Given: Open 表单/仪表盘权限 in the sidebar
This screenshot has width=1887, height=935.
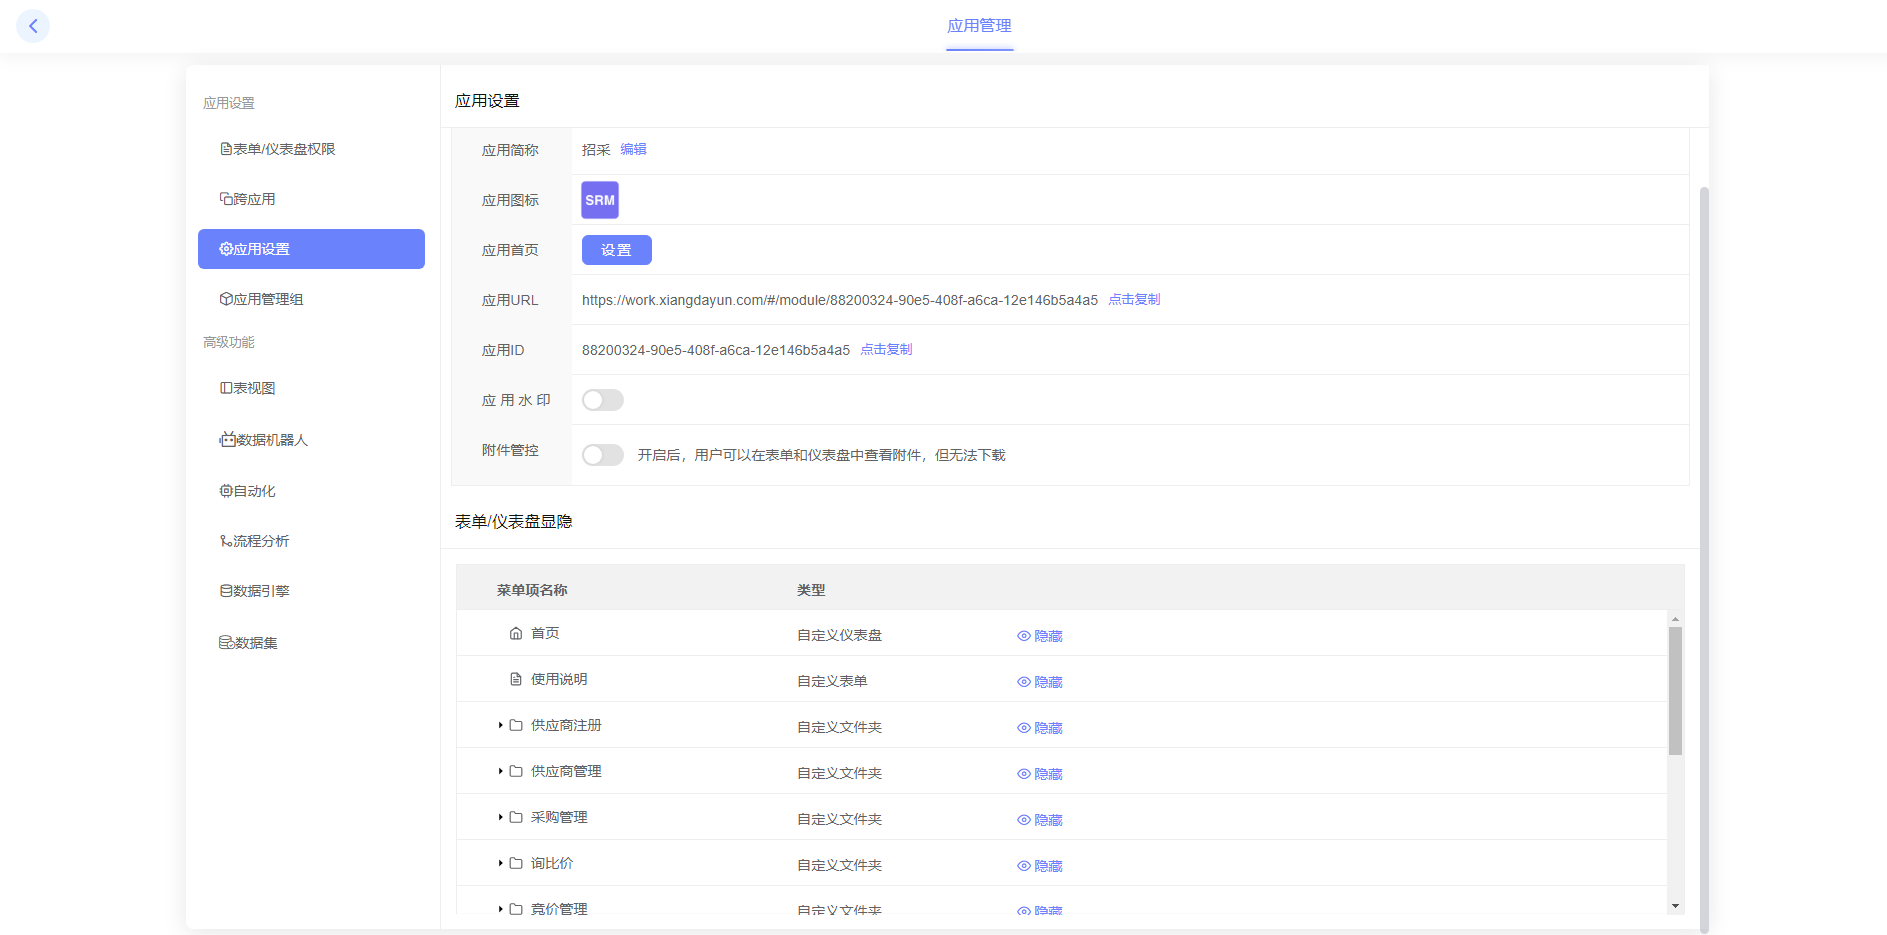Looking at the screenshot, I should (x=277, y=149).
